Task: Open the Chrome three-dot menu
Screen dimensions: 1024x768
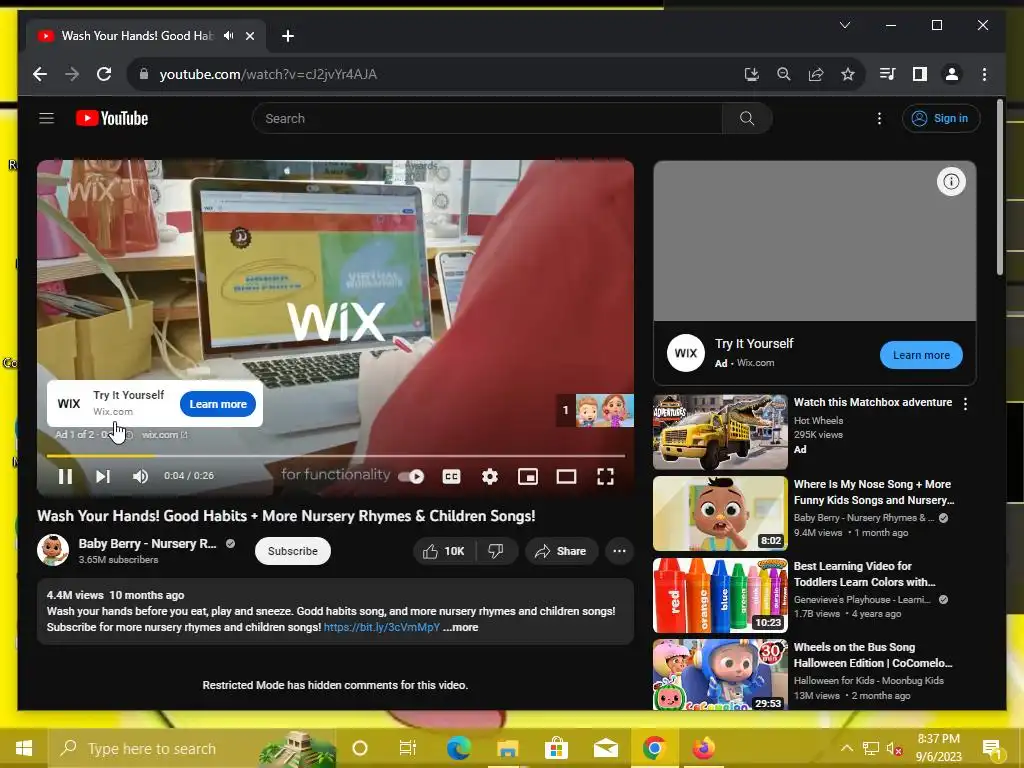Action: [x=984, y=74]
